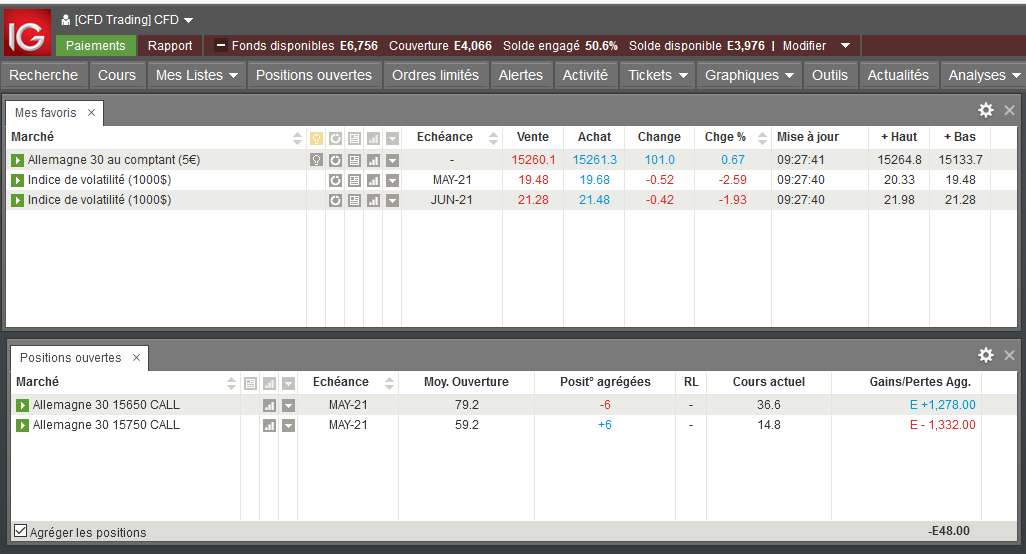Toggle Agréger les positions checkbox
1026x554 pixels.
click(x=20, y=531)
